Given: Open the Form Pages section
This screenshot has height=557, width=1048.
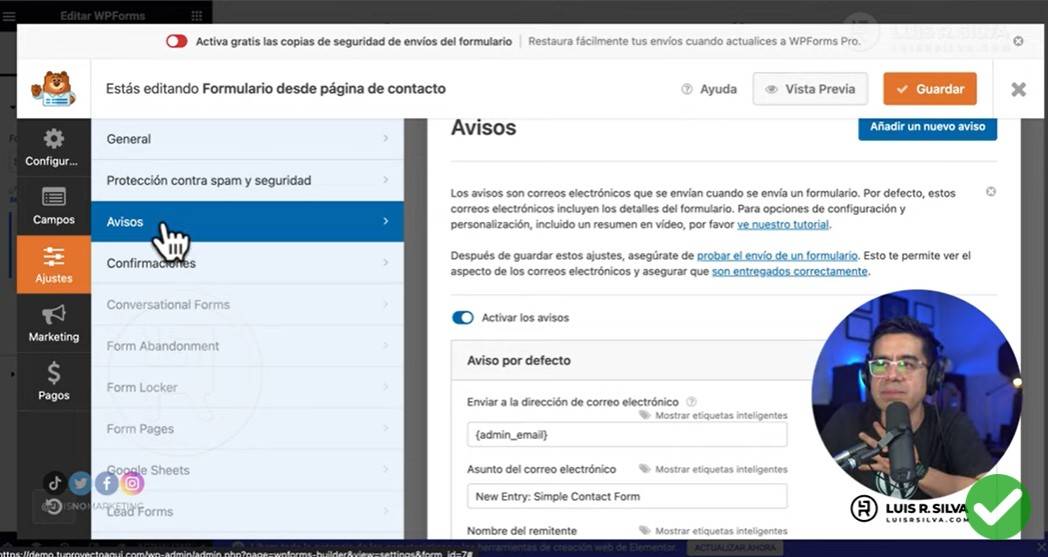Looking at the screenshot, I should click(x=247, y=429).
